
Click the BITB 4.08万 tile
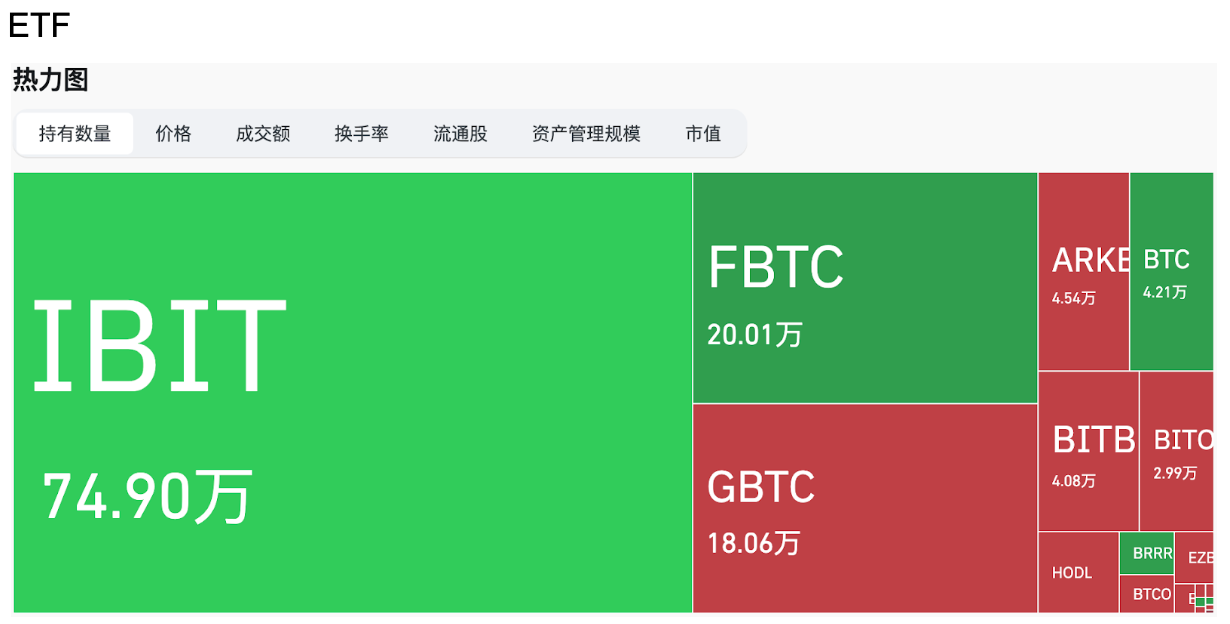tap(1089, 451)
